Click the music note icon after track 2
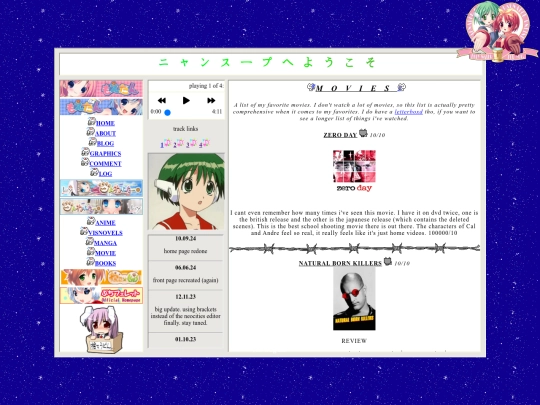This screenshot has height=405, width=540. (180, 143)
